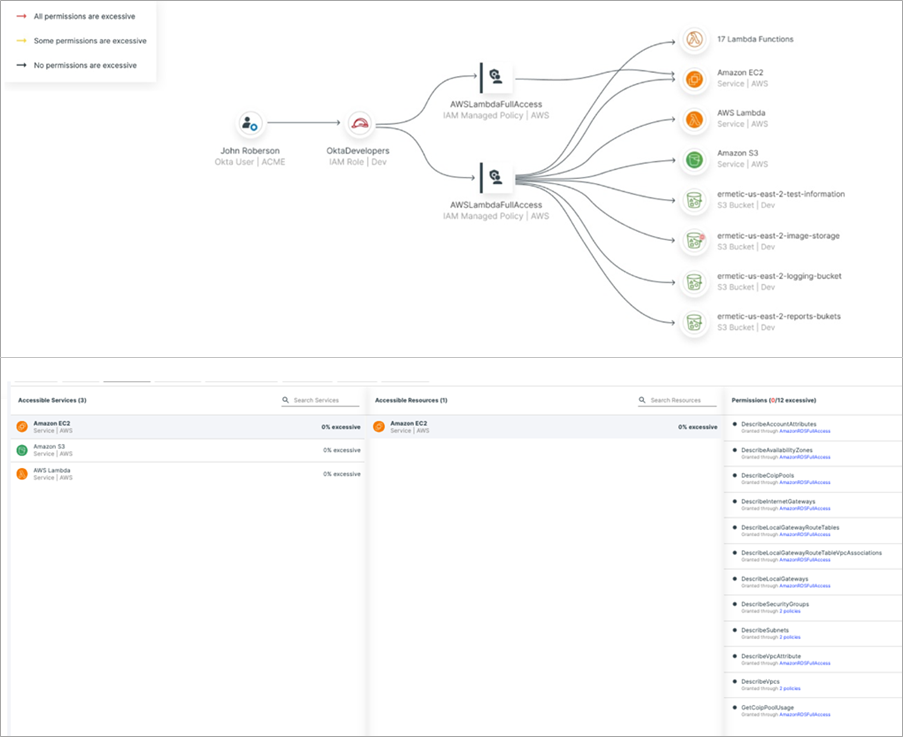The width and height of the screenshot is (903, 737).
Task: Select the Amazon S3 row in Accessible Services
Action: (x=188, y=450)
